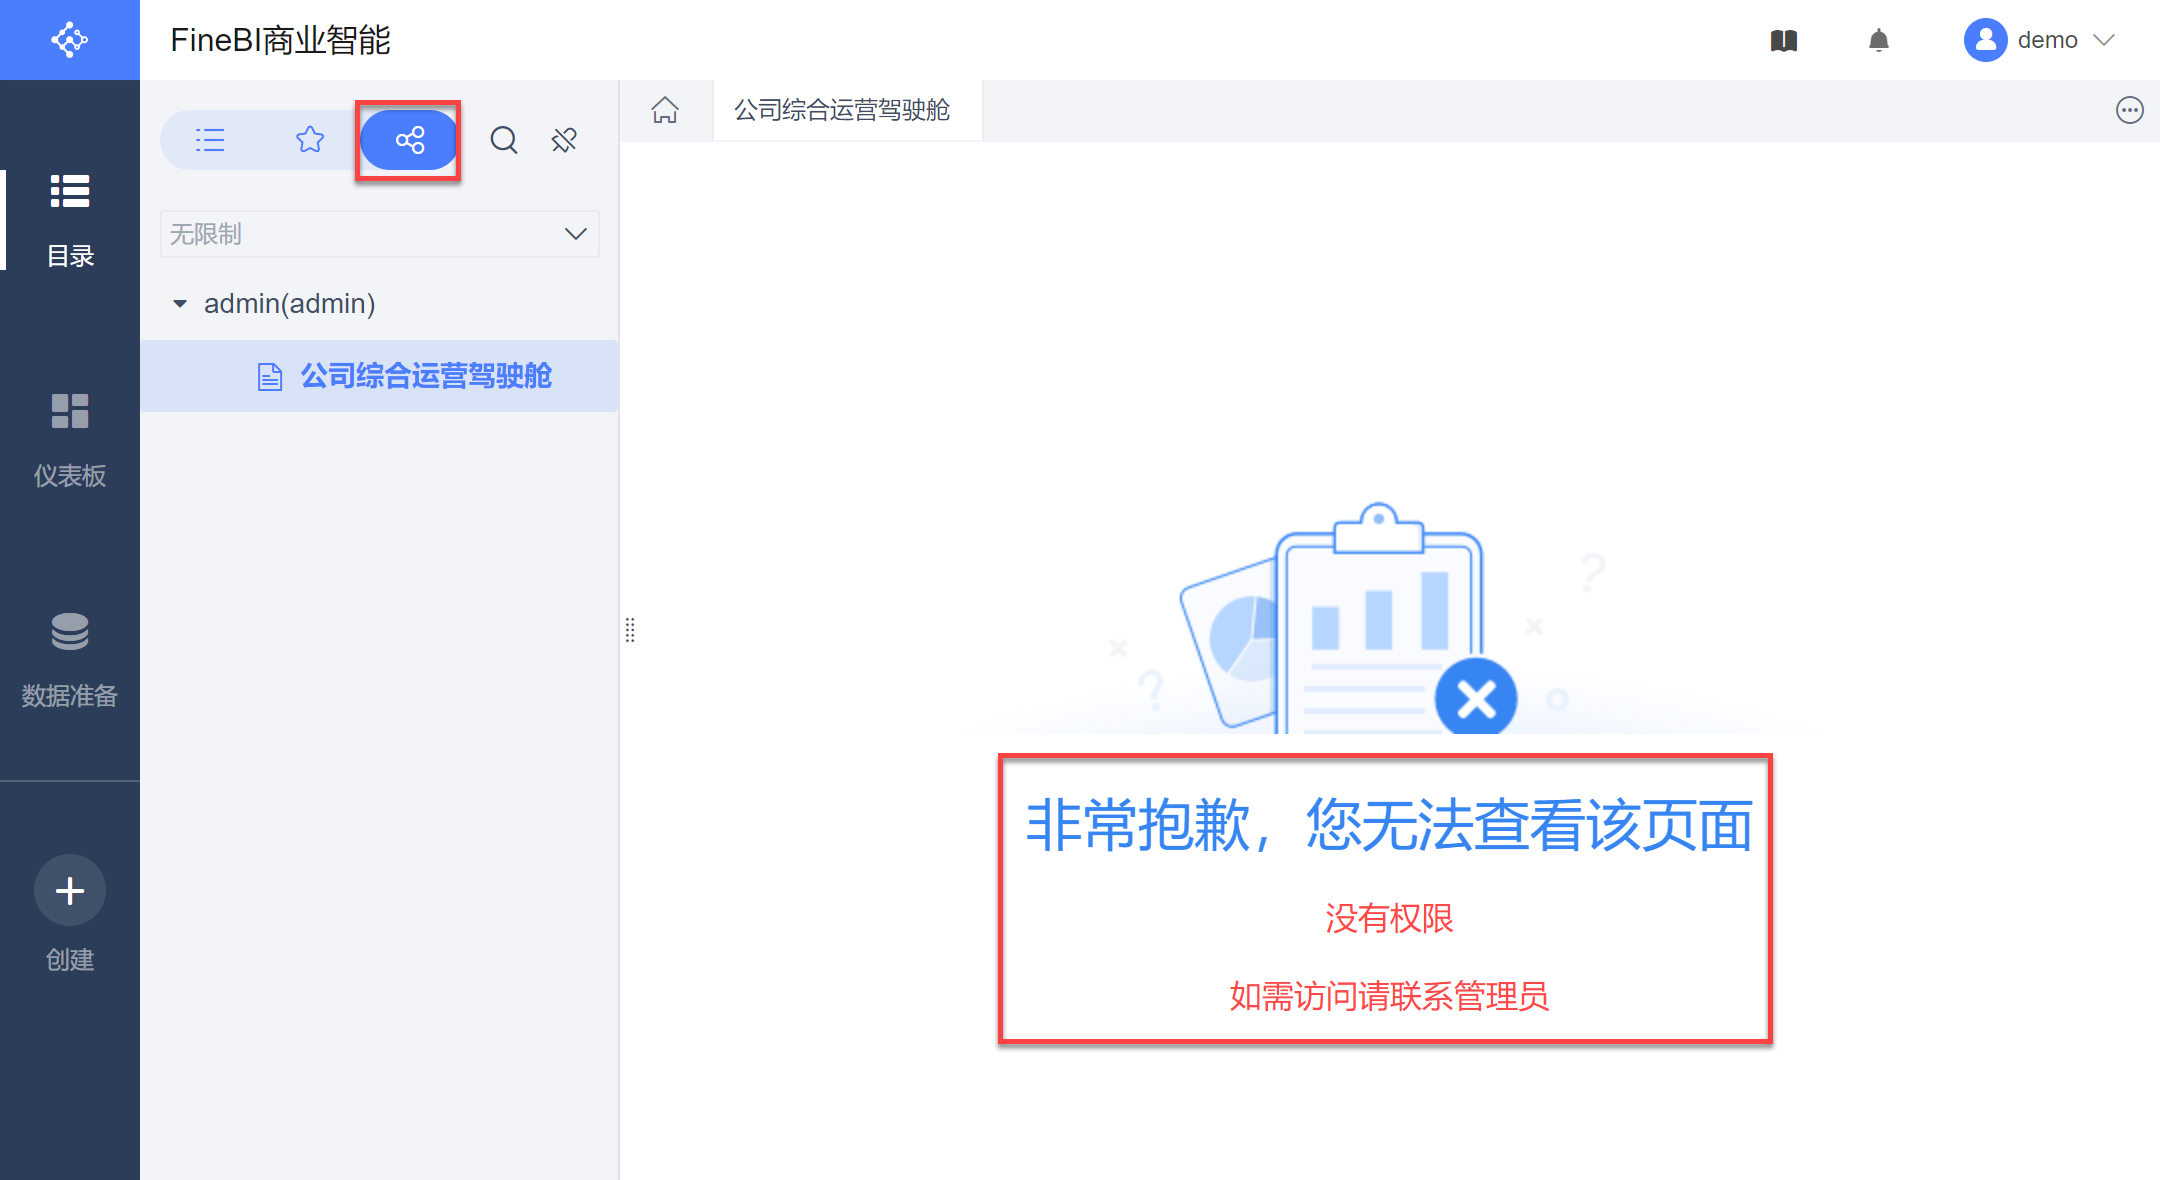Open the help documentation book icon

[1783, 41]
